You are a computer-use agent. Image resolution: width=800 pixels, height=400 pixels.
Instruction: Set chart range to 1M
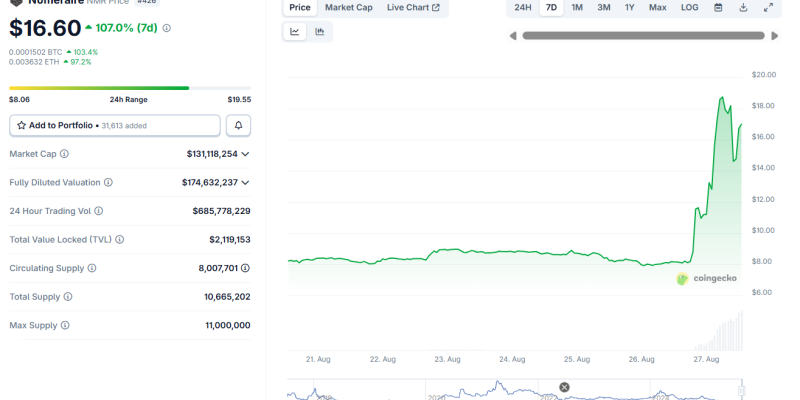(x=577, y=8)
